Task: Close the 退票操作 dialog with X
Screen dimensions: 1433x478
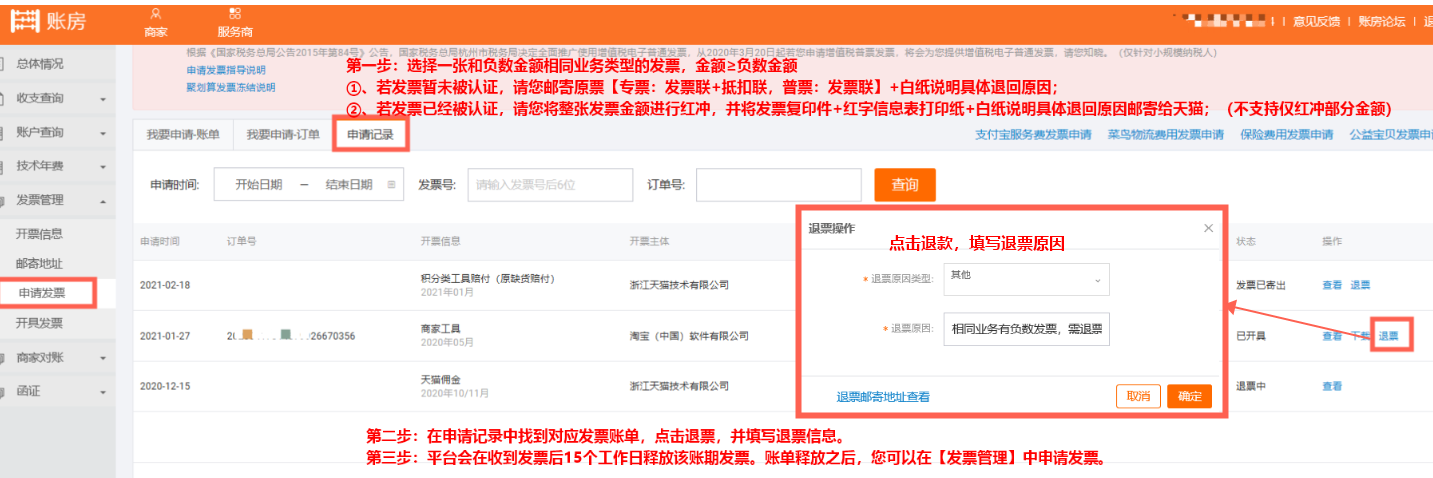Action: (1208, 228)
